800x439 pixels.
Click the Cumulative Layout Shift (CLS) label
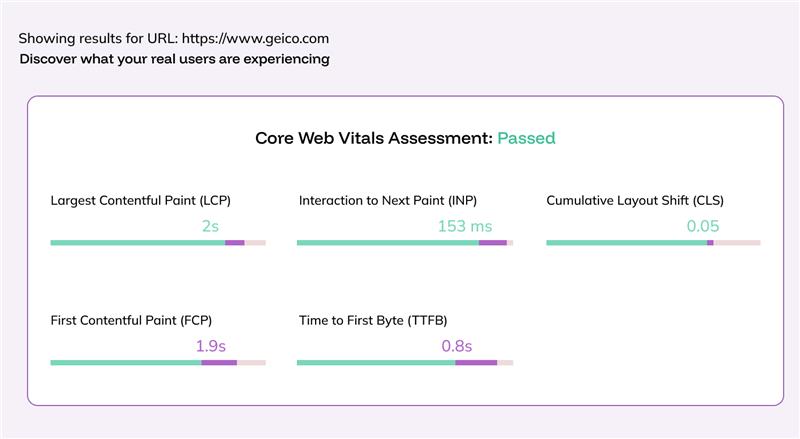pos(635,200)
